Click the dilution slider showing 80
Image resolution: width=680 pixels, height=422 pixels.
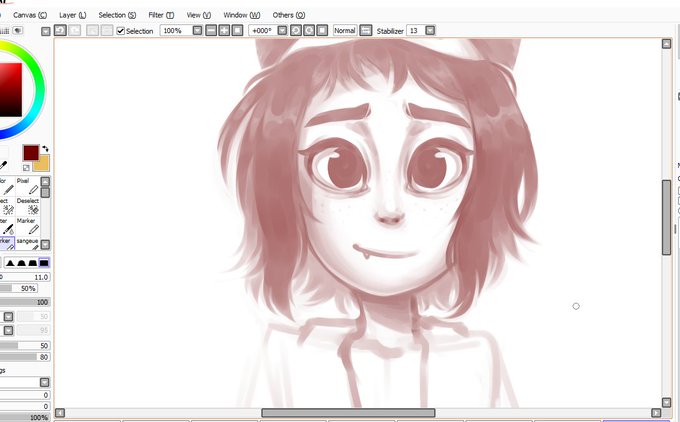pos(25,357)
